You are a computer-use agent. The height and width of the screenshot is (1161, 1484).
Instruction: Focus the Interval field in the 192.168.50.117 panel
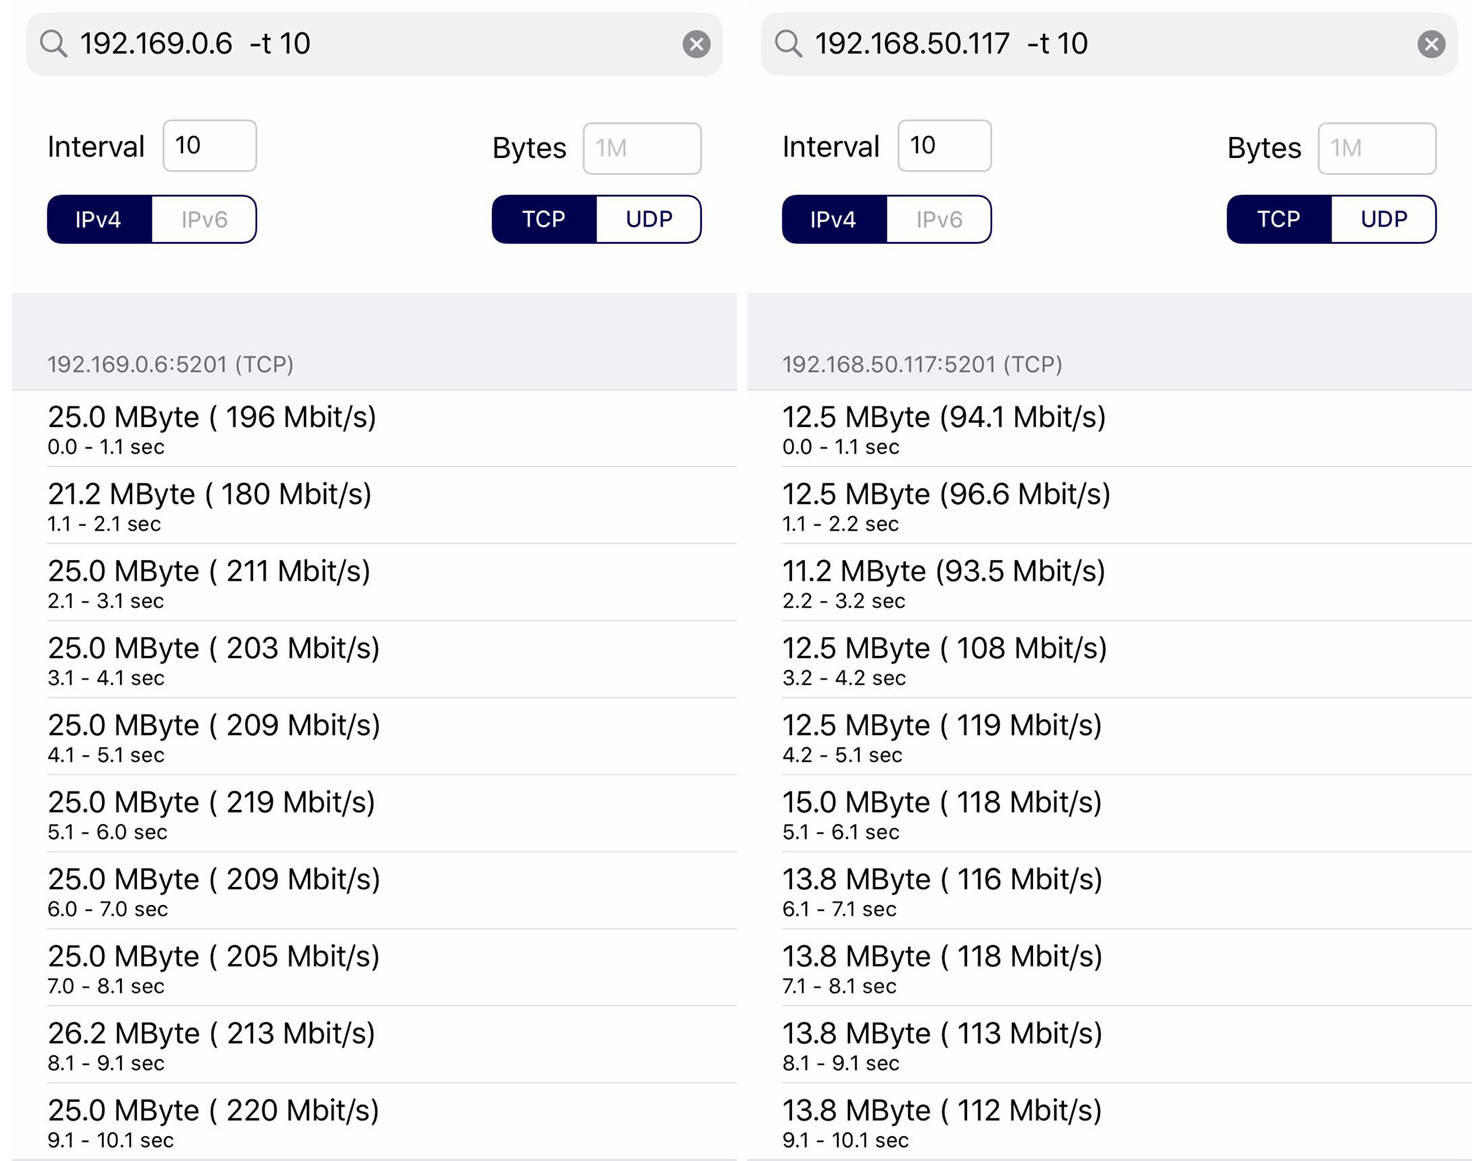(x=944, y=146)
